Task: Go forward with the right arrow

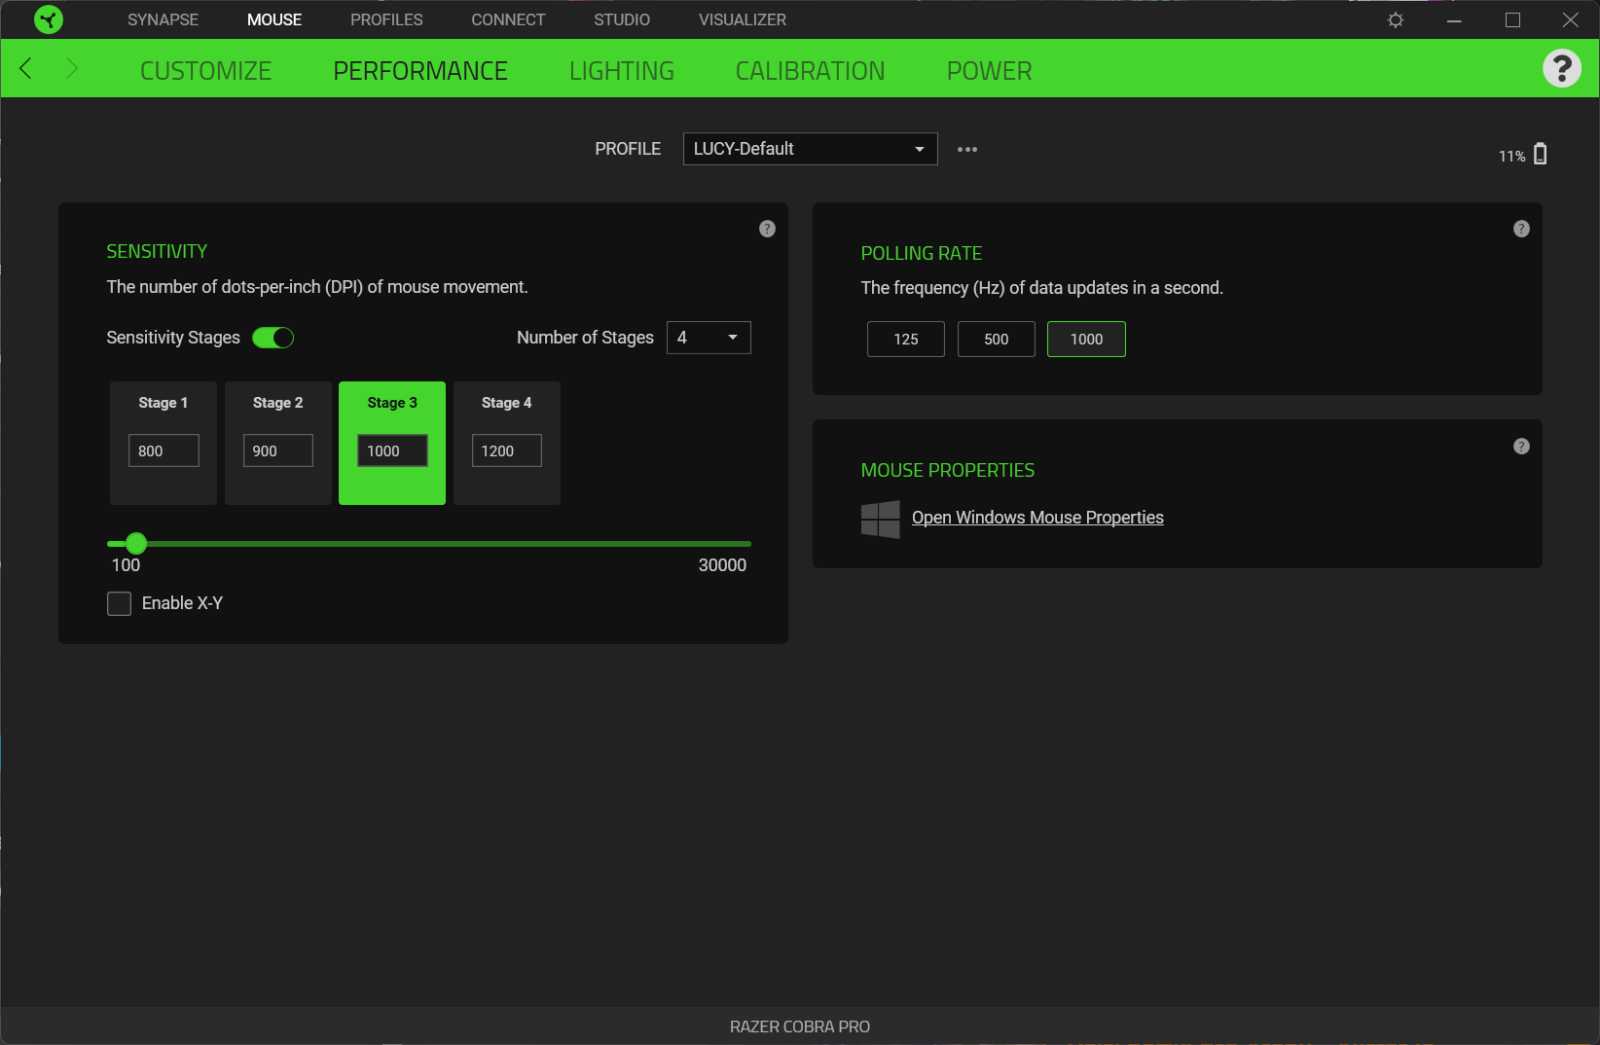Action: pyautogui.click(x=71, y=68)
